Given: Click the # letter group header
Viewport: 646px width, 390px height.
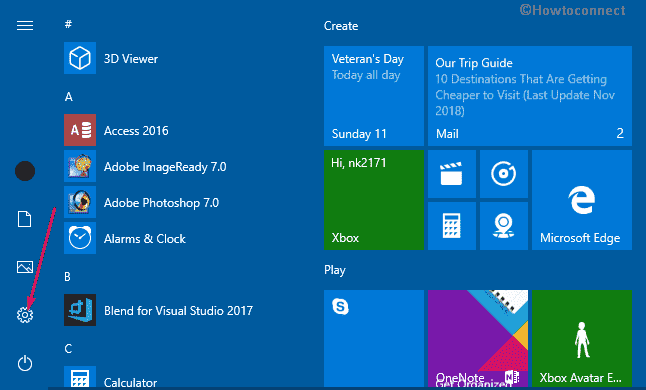Looking at the screenshot, I should [x=68, y=24].
